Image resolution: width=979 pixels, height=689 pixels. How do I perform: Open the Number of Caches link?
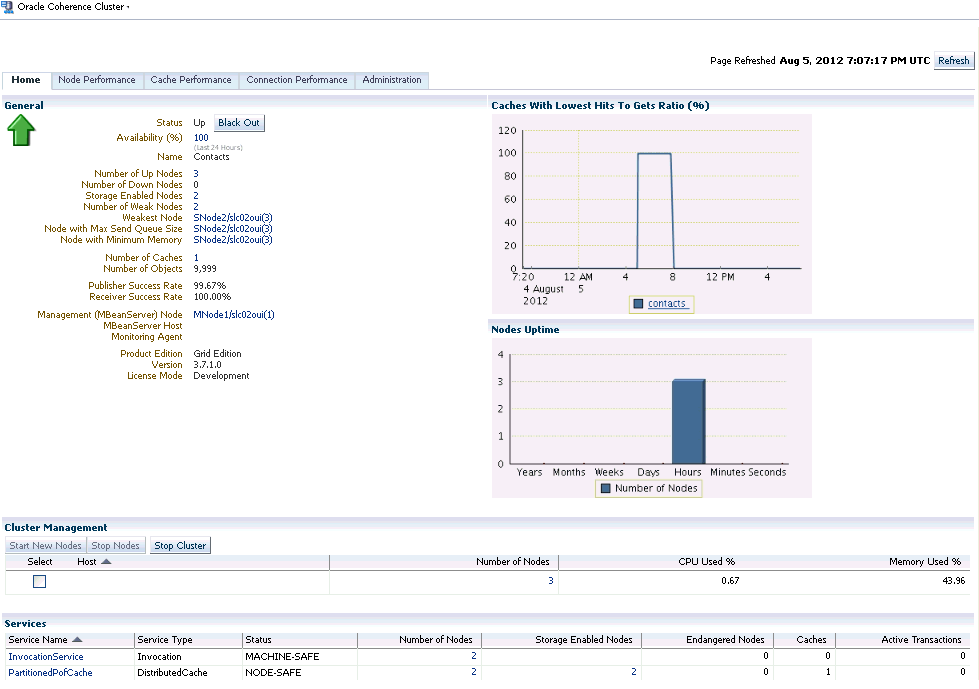196,258
